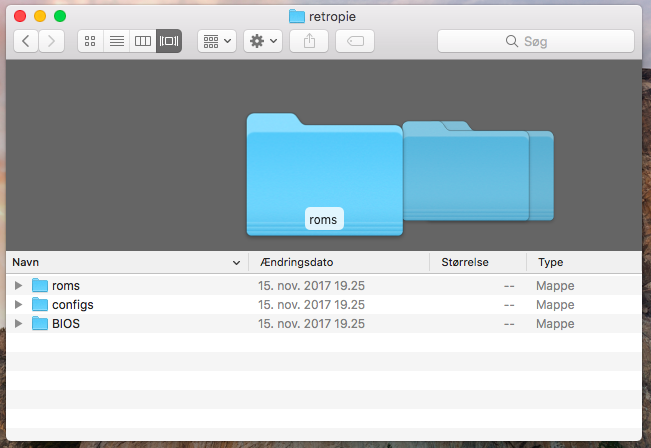Click the BIOS folder name
The image size is (651, 448).
pyautogui.click(x=66, y=324)
